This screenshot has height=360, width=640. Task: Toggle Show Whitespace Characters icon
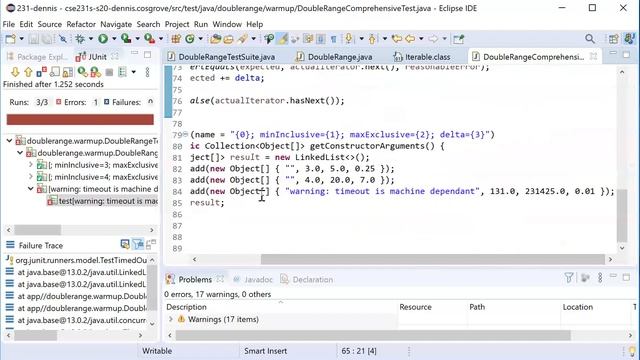tap(333, 39)
